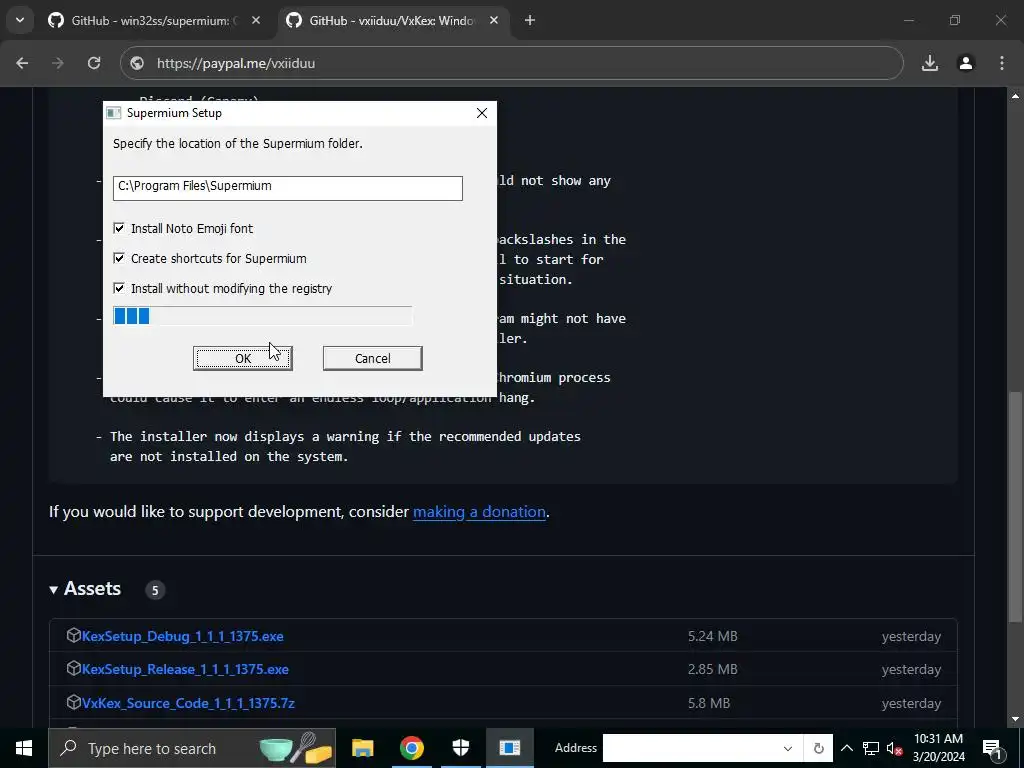This screenshot has width=1024, height=768.
Task: Click the 5.8 MB file size
Action: point(709,703)
